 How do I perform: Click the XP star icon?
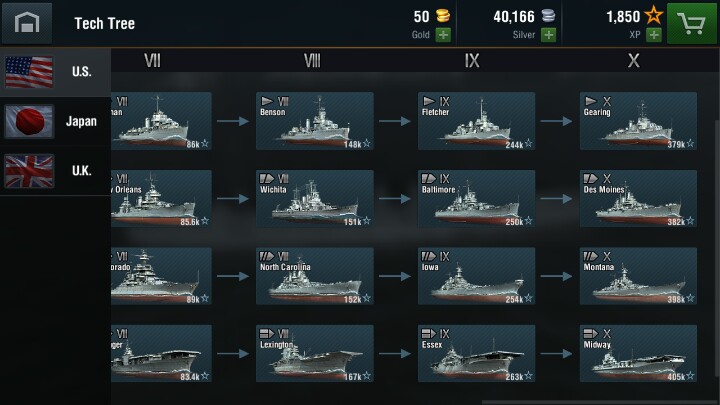[x=655, y=16]
